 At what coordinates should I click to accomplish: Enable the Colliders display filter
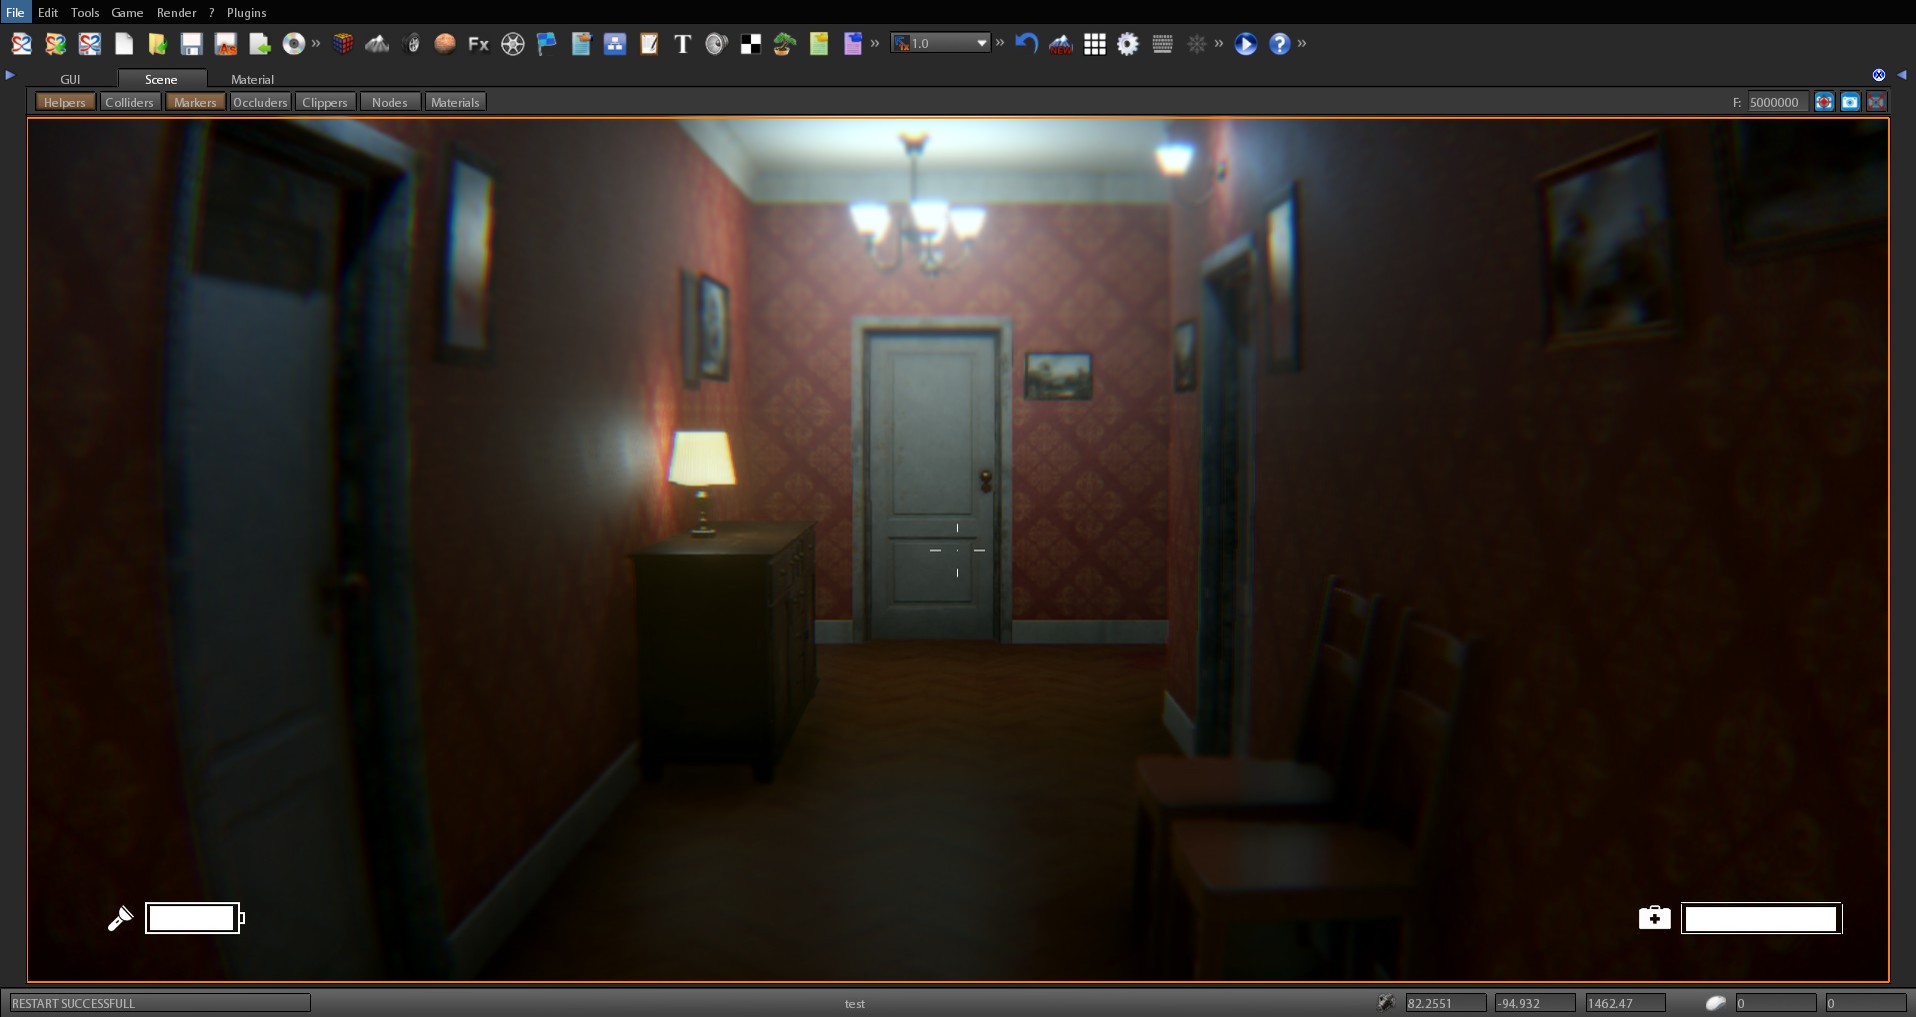[129, 101]
